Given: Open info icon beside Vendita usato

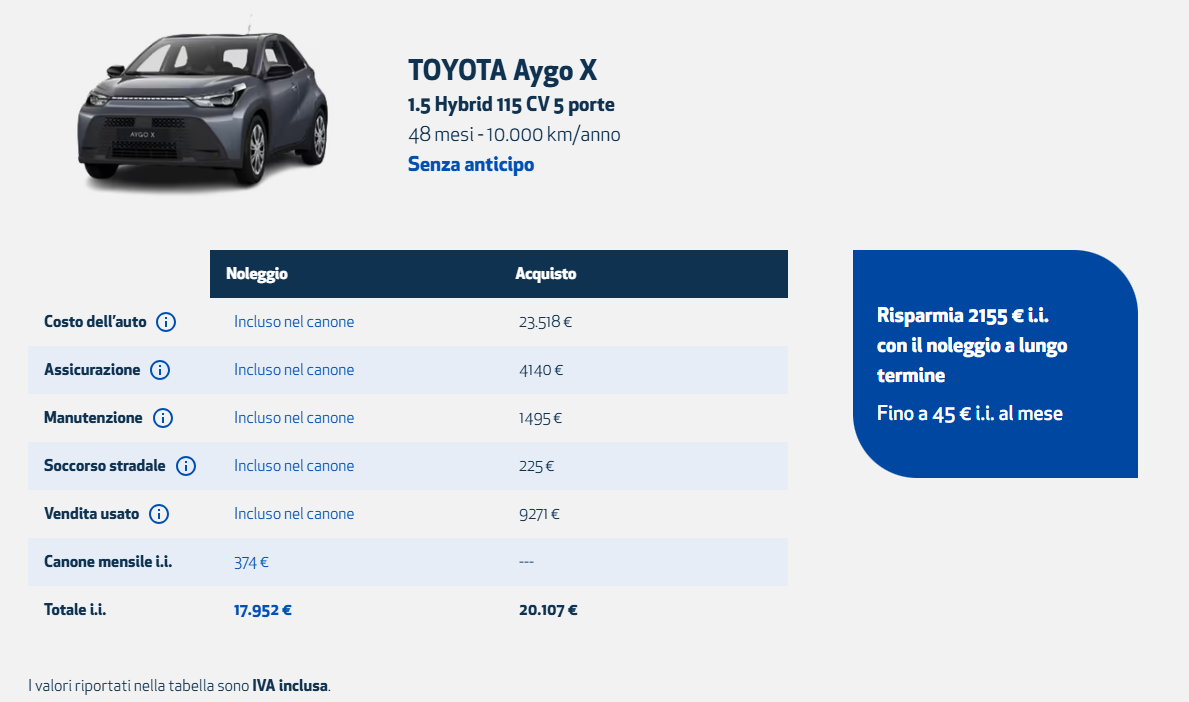Looking at the screenshot, I should coord(158,514).
